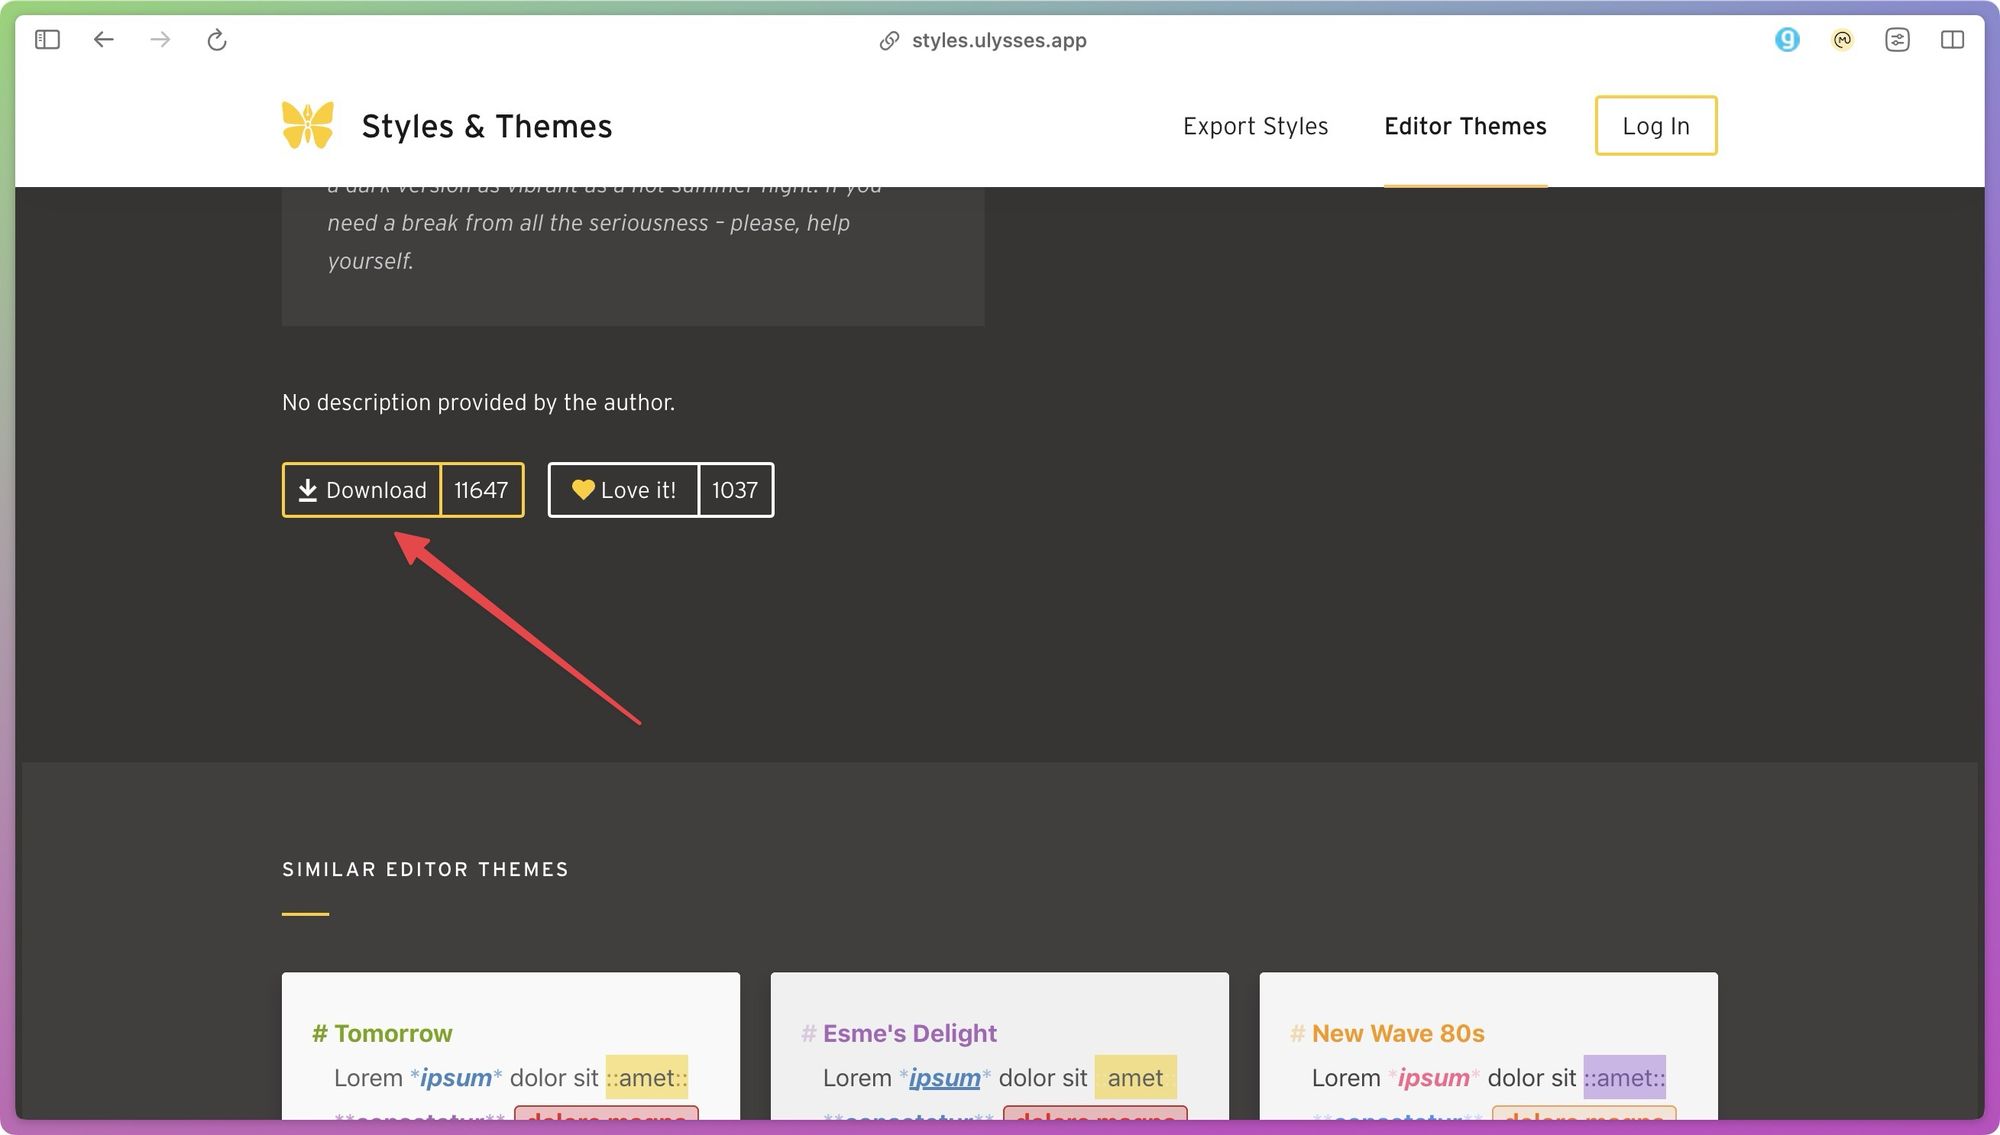This screenshot has height=1135, width=2000.
Task: Click the love count number 1037
Action: point(735,489)
